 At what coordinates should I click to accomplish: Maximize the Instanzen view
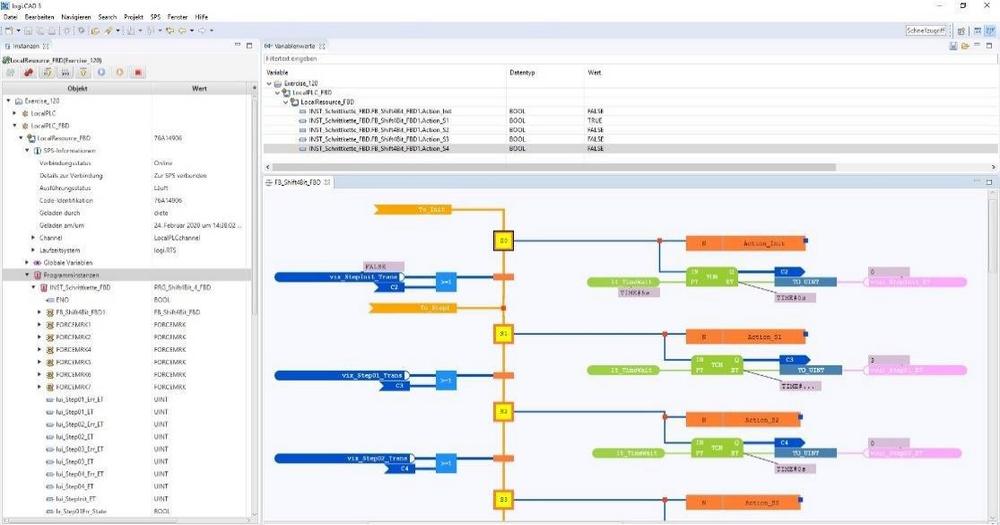249,45
